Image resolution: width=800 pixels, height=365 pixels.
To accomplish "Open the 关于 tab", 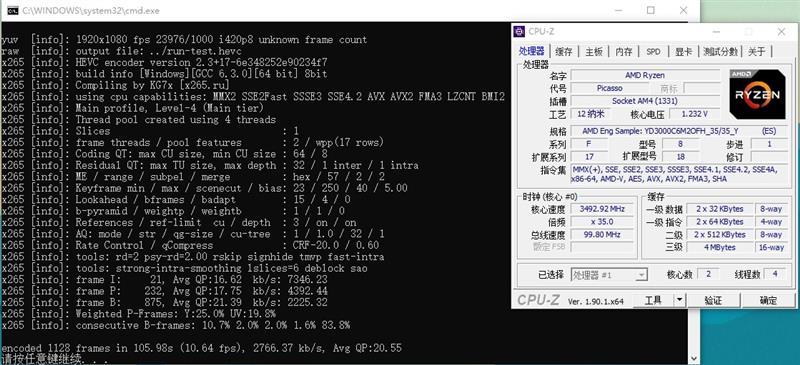I will pos(757,52).
